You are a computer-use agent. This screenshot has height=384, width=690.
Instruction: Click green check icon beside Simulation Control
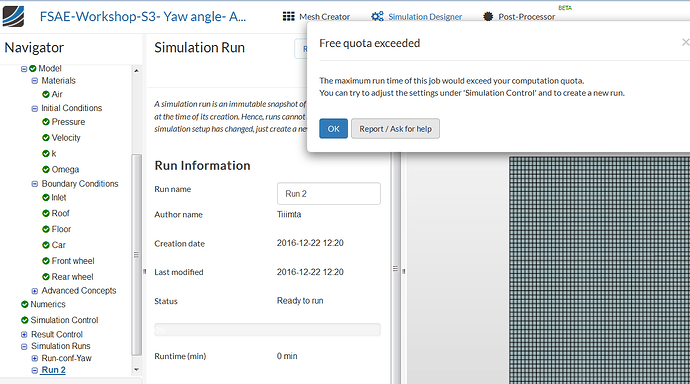point(25,320)
